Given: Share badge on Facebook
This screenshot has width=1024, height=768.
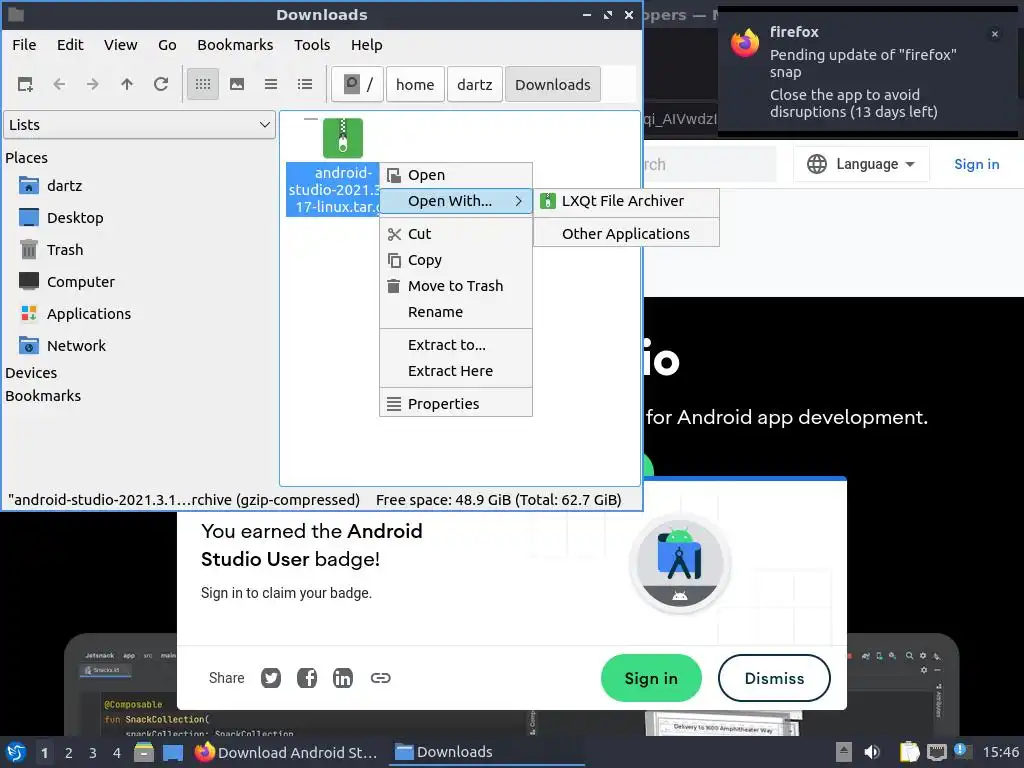Looking at the screenshot, I should (307, 678).
